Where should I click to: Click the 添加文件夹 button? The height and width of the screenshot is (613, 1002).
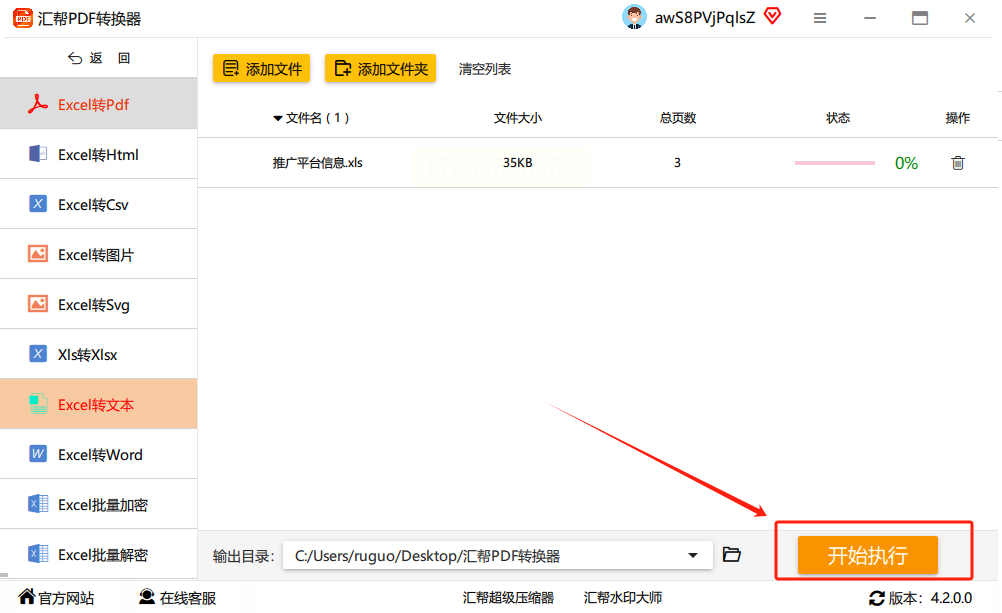pyautogui.click(x=380, y=68)
